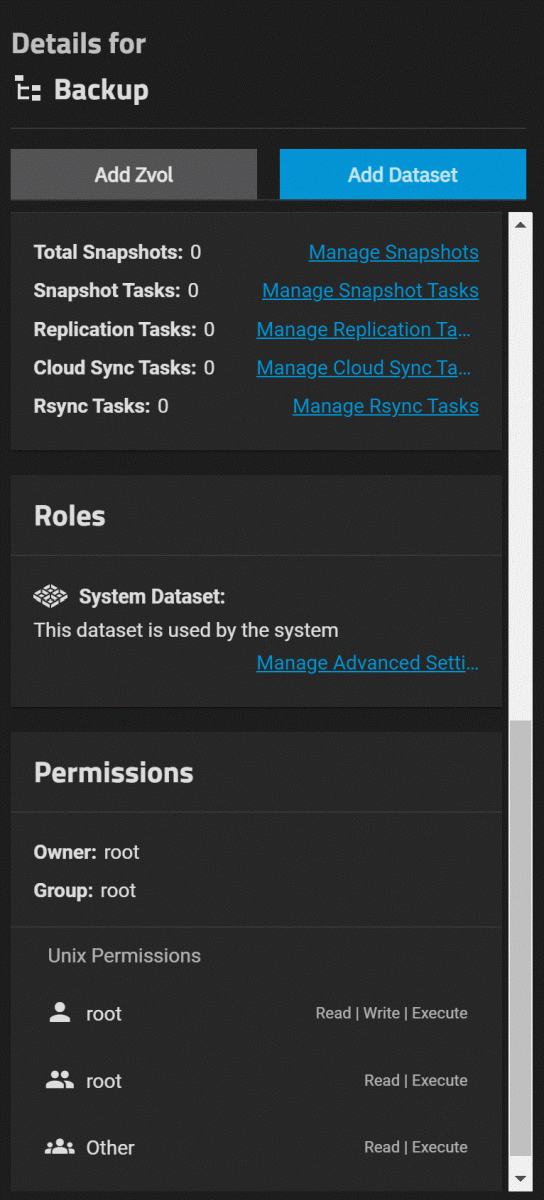This screenshot has width=544, height=1200.
Task: Click the Add Zvol button
Action: coord(134,175)
